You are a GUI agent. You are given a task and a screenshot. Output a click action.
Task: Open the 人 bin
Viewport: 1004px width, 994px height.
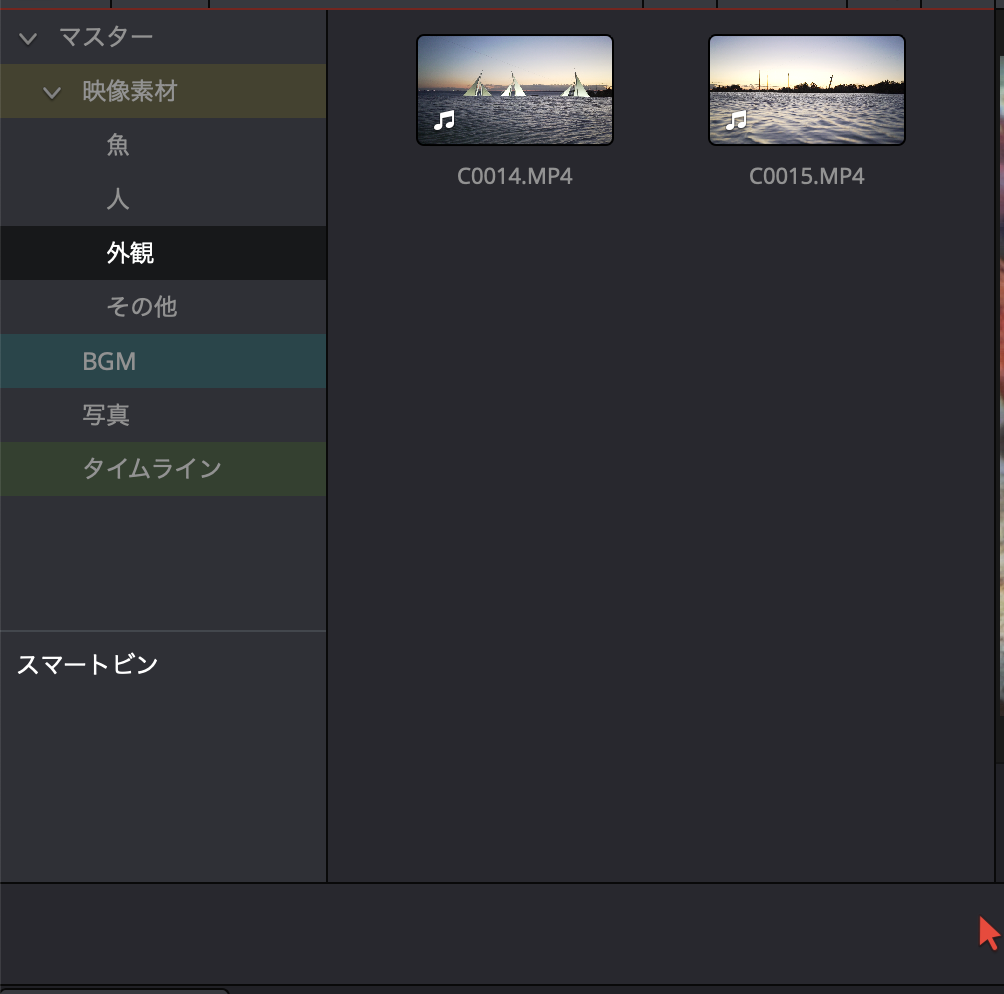coord(118,200)
